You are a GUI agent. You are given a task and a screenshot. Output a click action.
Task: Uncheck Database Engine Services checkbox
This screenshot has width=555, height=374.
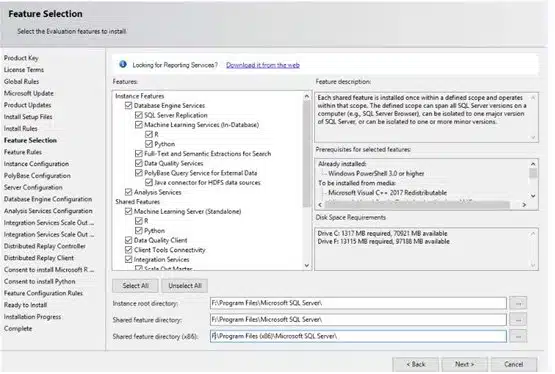[128, 105]
